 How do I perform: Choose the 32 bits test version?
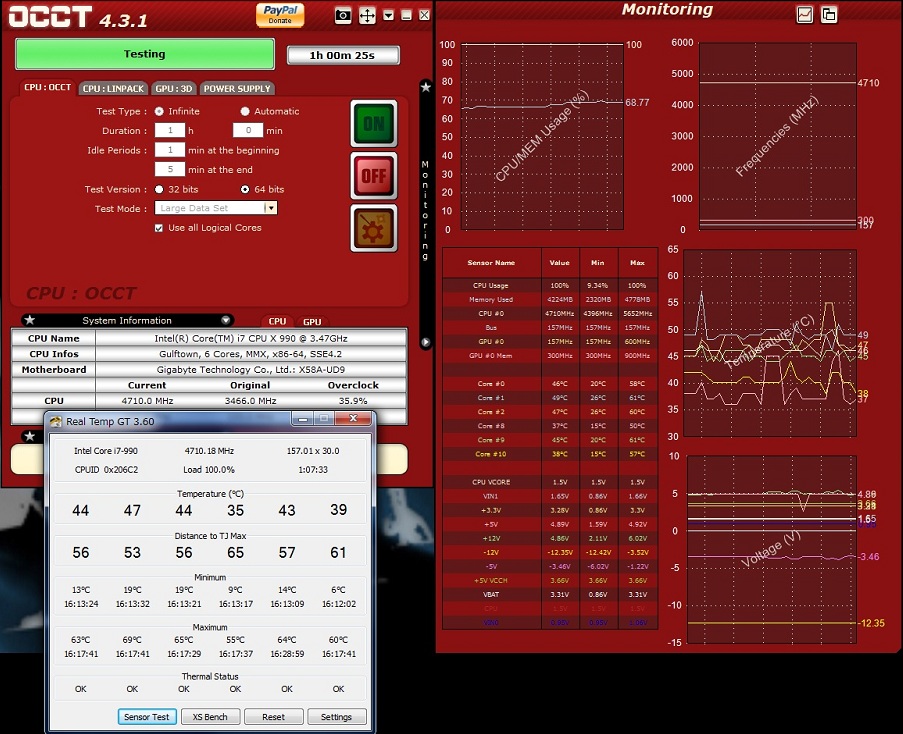[x=159, y=189]
